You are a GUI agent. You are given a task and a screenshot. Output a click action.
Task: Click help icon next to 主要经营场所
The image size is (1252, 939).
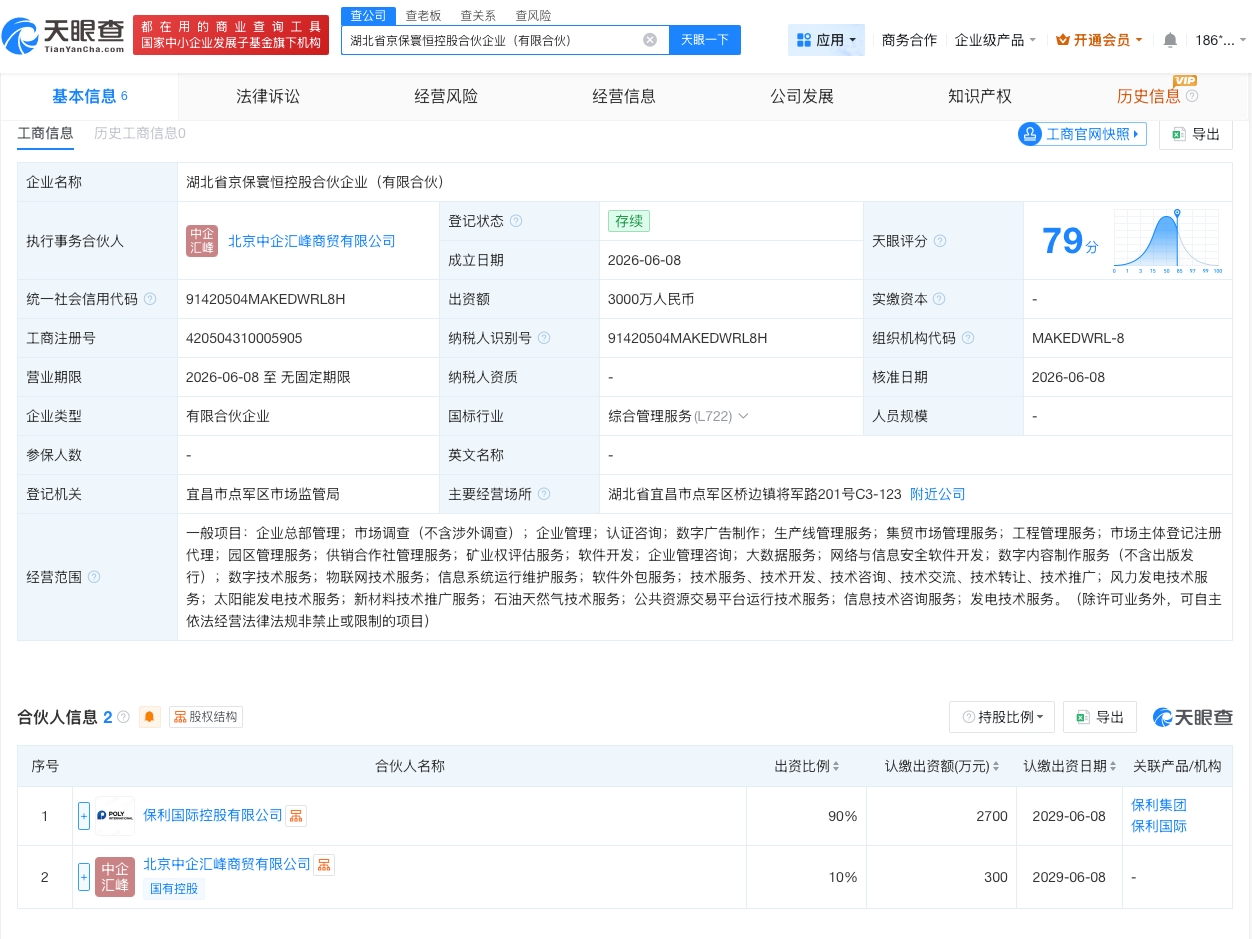(543, 494)
